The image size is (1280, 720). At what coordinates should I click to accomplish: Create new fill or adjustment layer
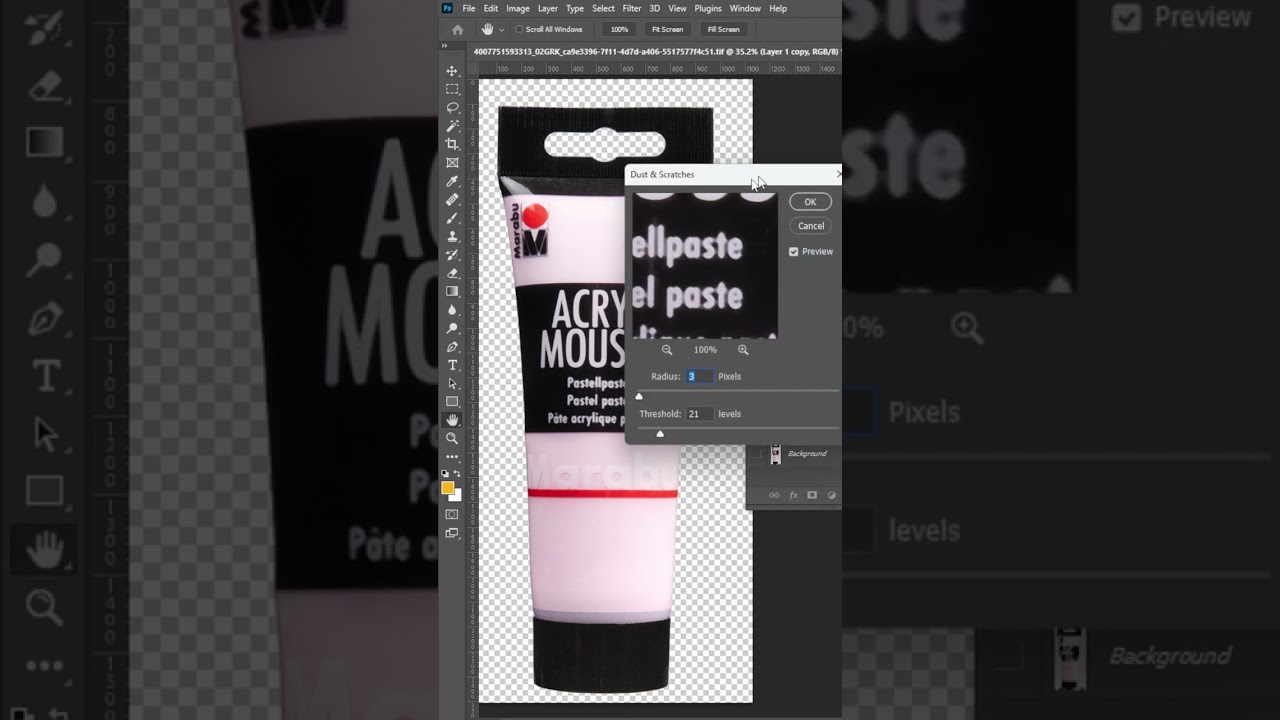[x=831, y=495]
